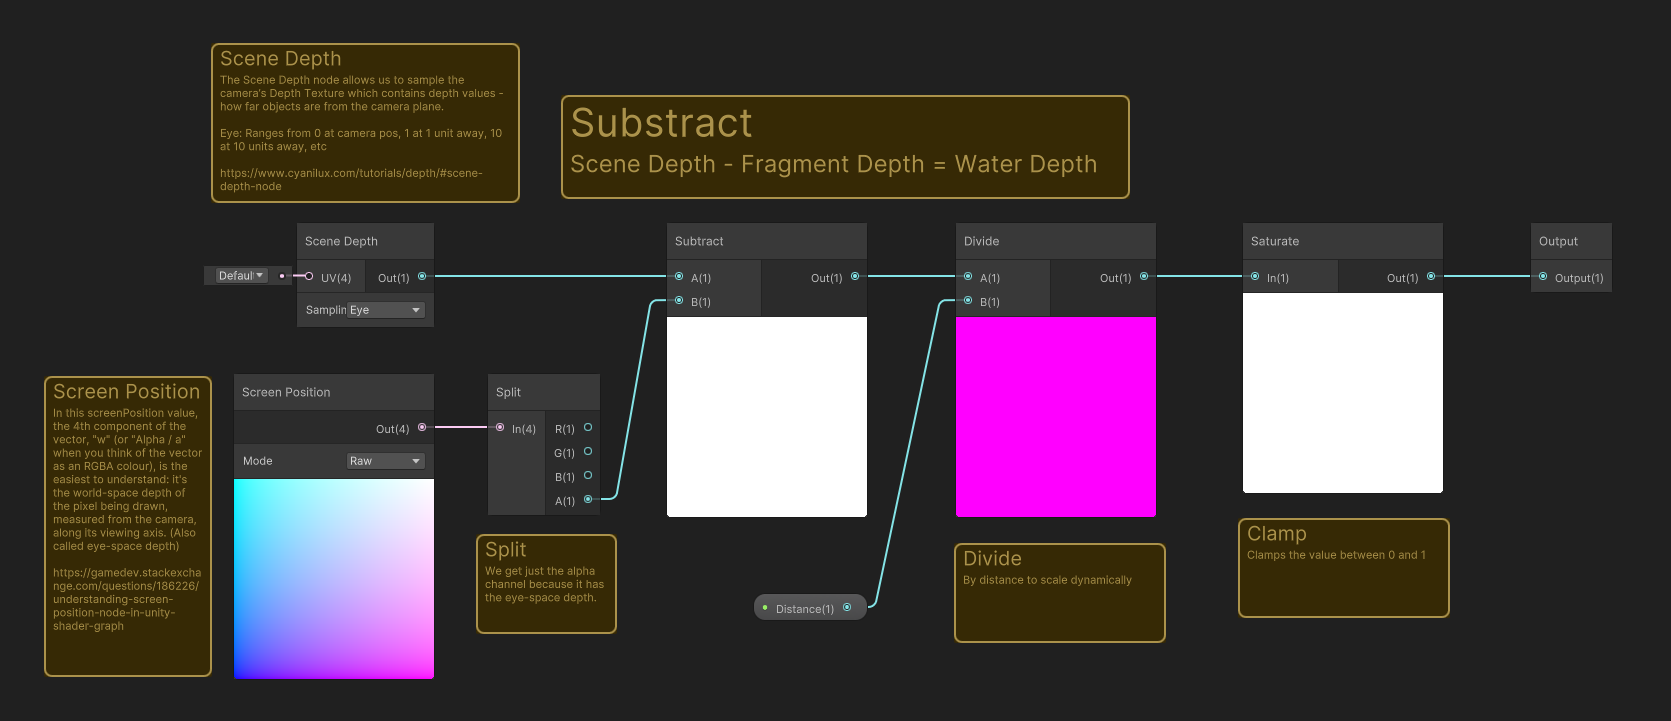Click the Screen Position Out(4) port
This screenshot has width=1671, height=721.
(422, 427)
